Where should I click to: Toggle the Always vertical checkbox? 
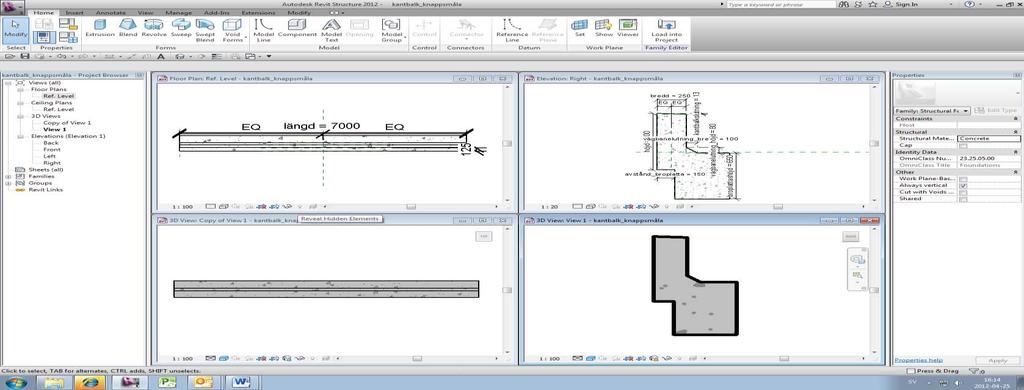tap(963, 186)
